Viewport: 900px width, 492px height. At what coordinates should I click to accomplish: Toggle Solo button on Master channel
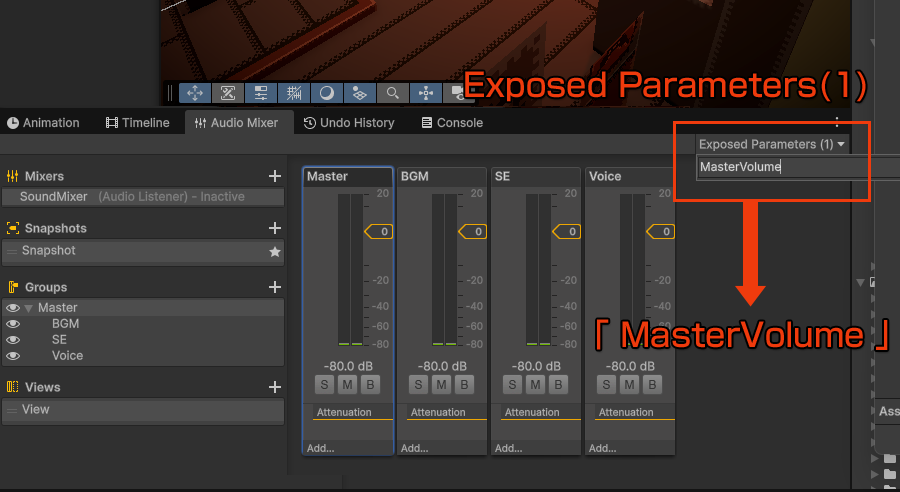coord(324,385)
